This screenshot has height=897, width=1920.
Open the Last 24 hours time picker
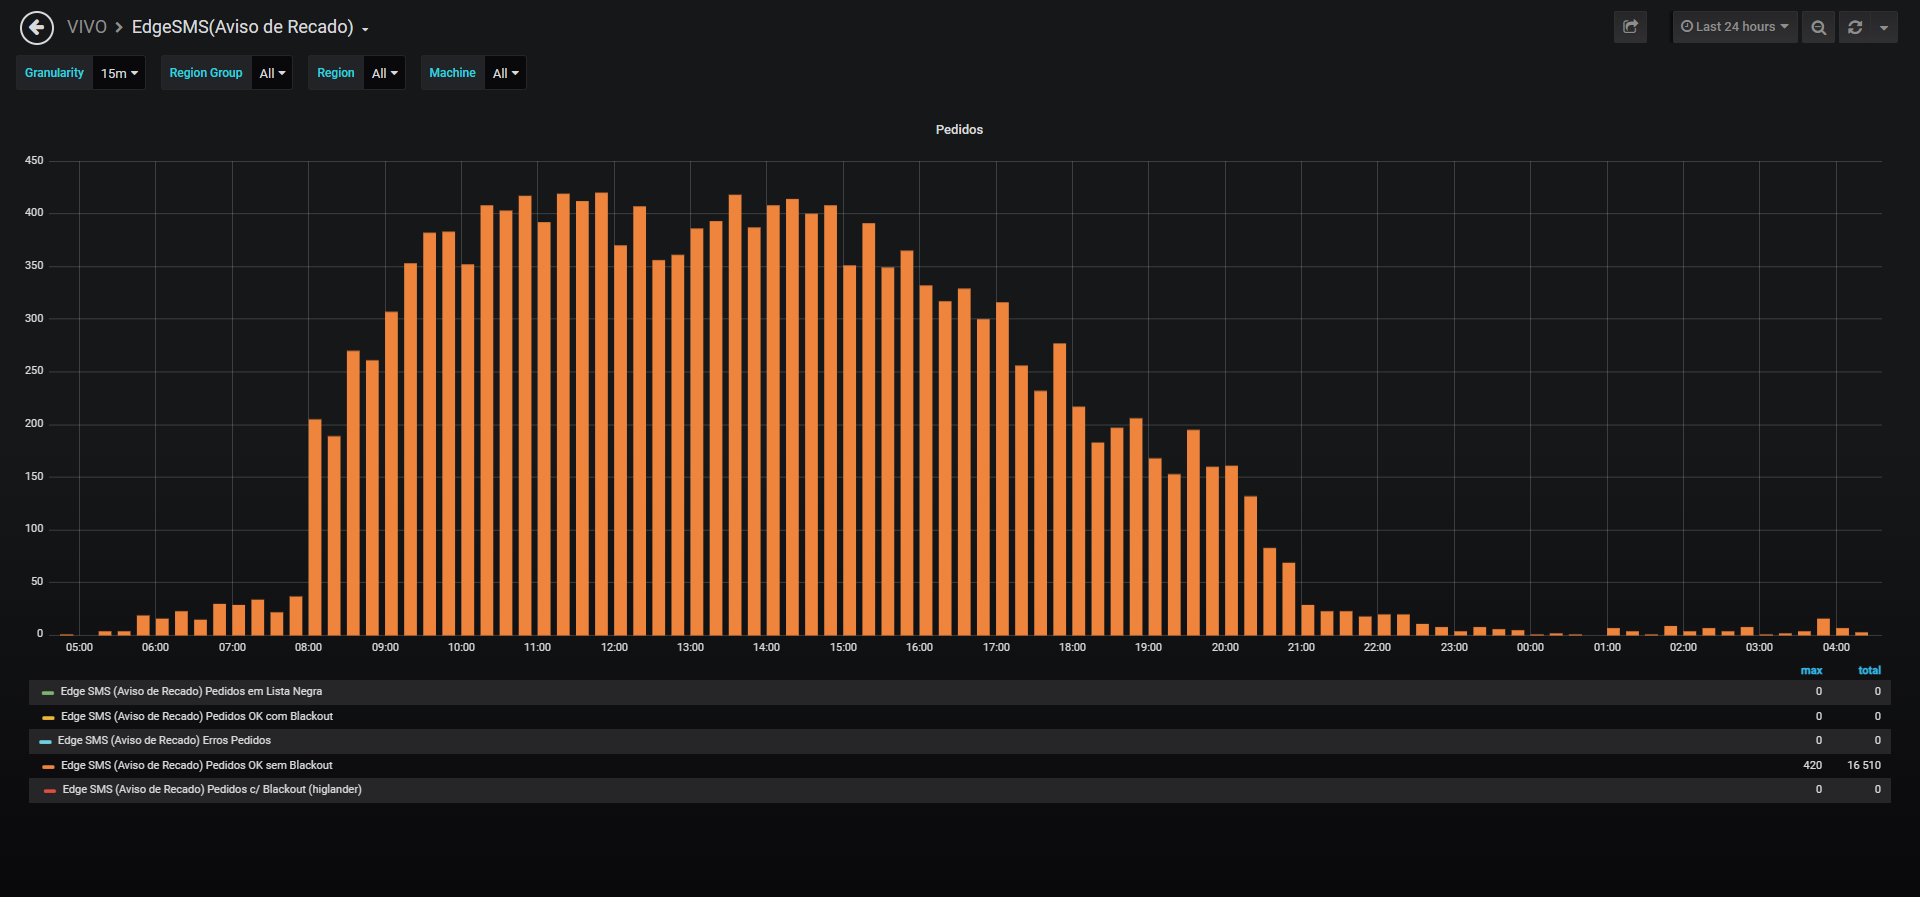point(1735,27)
